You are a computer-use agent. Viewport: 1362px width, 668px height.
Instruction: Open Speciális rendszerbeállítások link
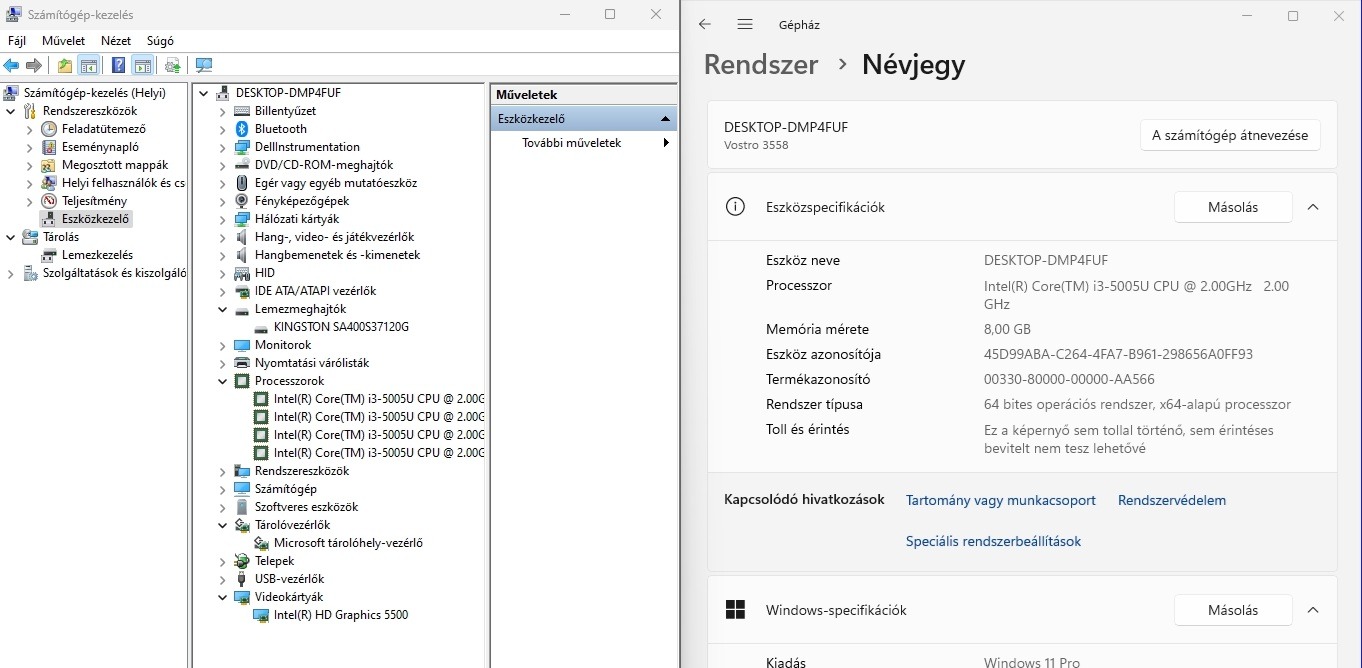point(993,541)
